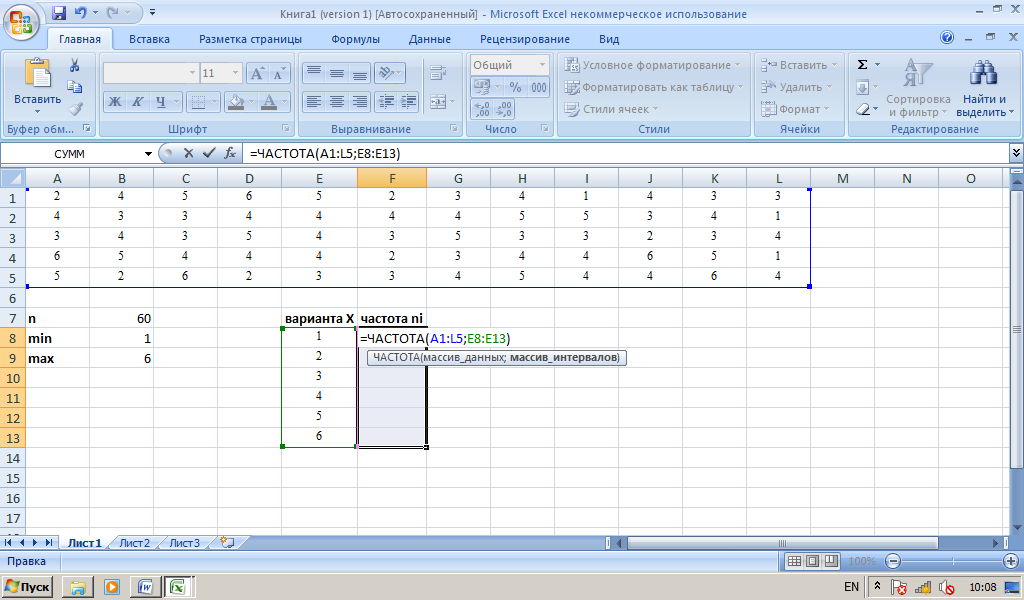Screen dimensions: 1024x600
Task: Click the Percent Style button
Action: tap(515, 87)
